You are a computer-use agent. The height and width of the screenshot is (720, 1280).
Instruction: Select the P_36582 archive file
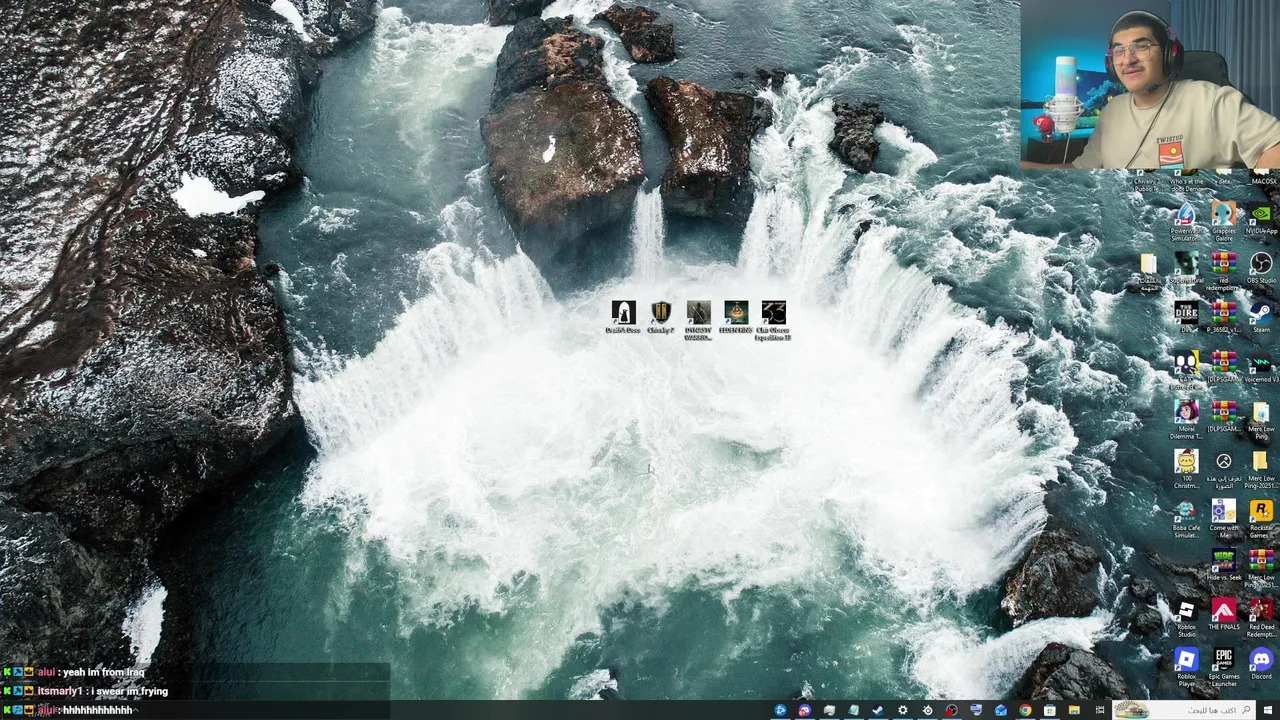(x=1224, y=317)
